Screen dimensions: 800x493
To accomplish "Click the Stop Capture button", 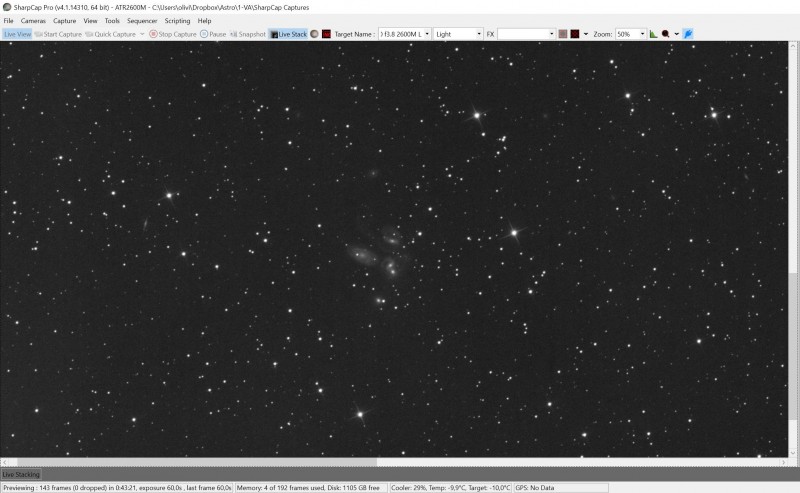I will click(x=173, y=34).
